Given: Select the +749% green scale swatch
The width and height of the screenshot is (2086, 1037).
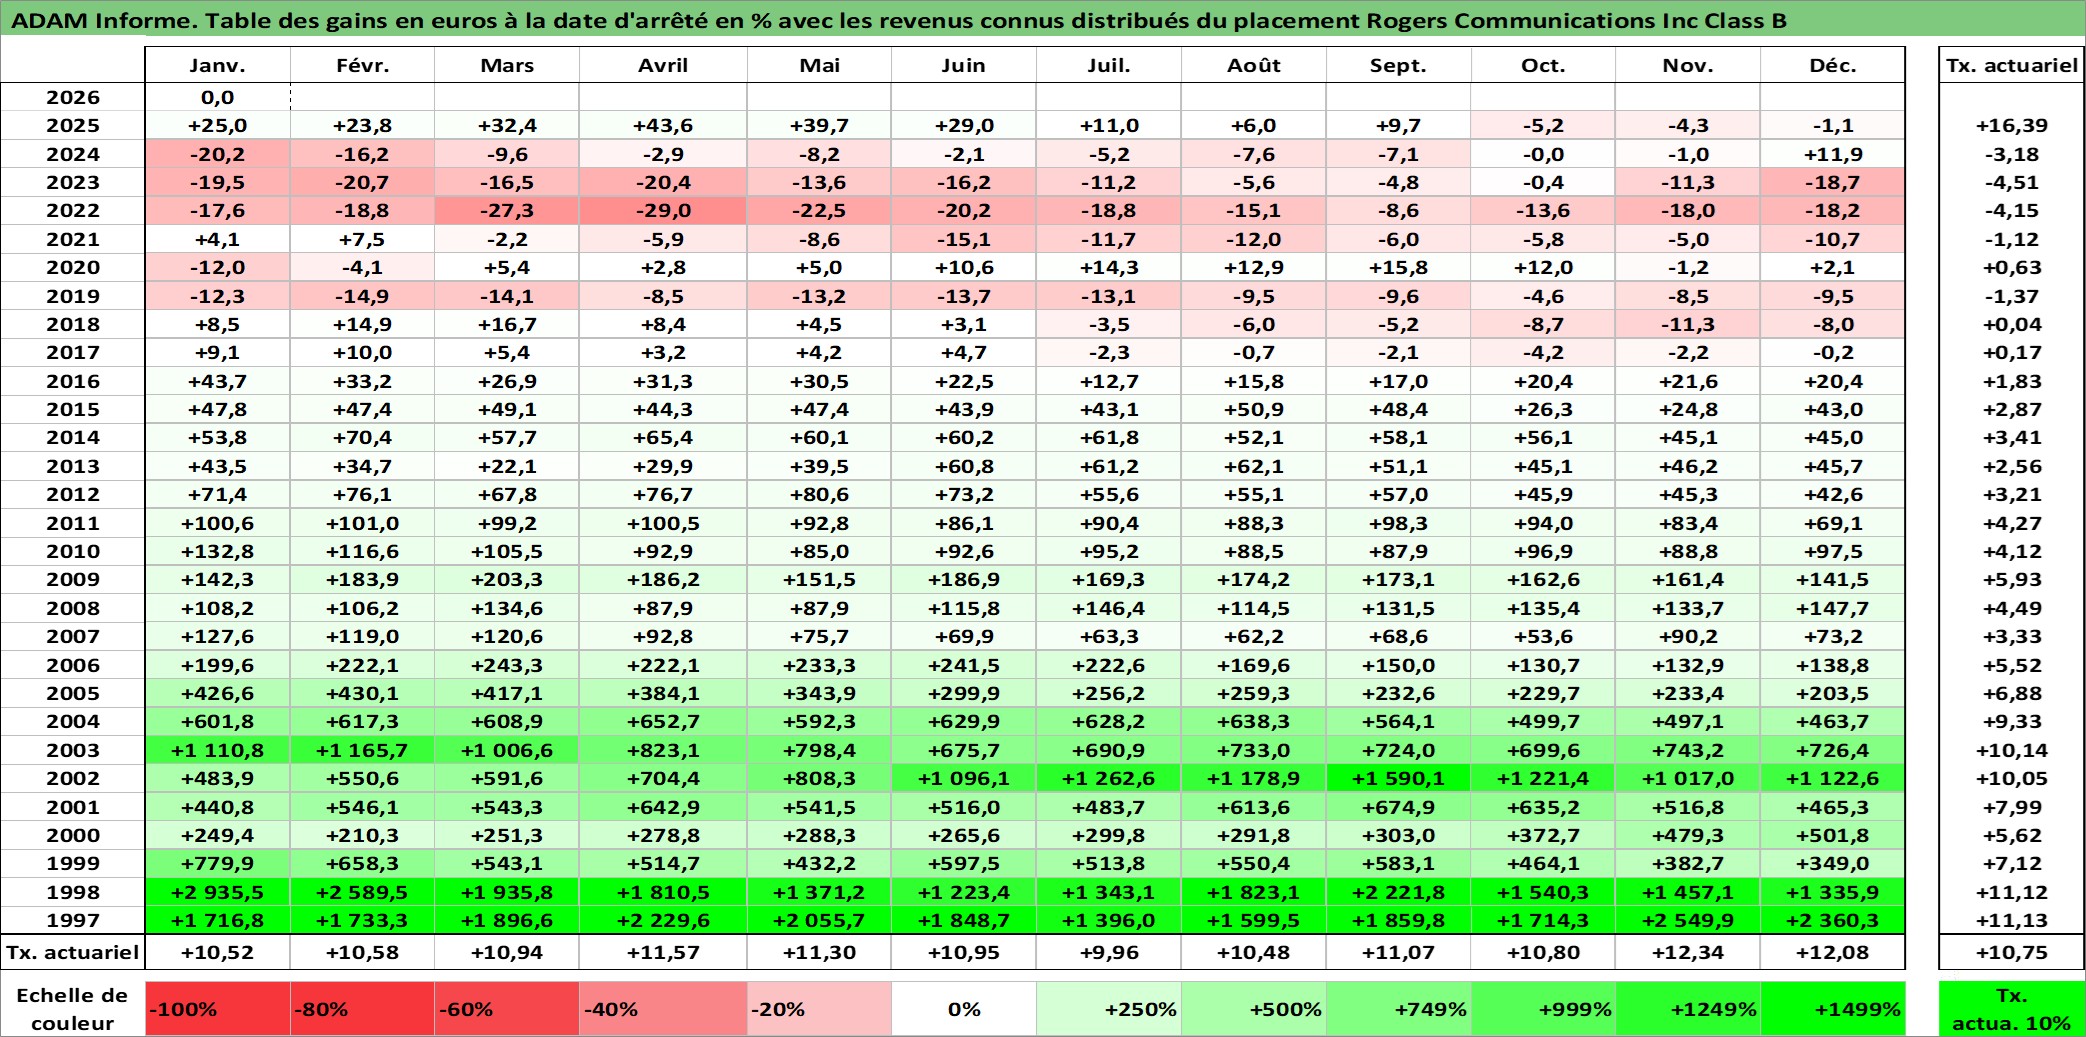Looking at the screenshot, I should (1398, 1009).
